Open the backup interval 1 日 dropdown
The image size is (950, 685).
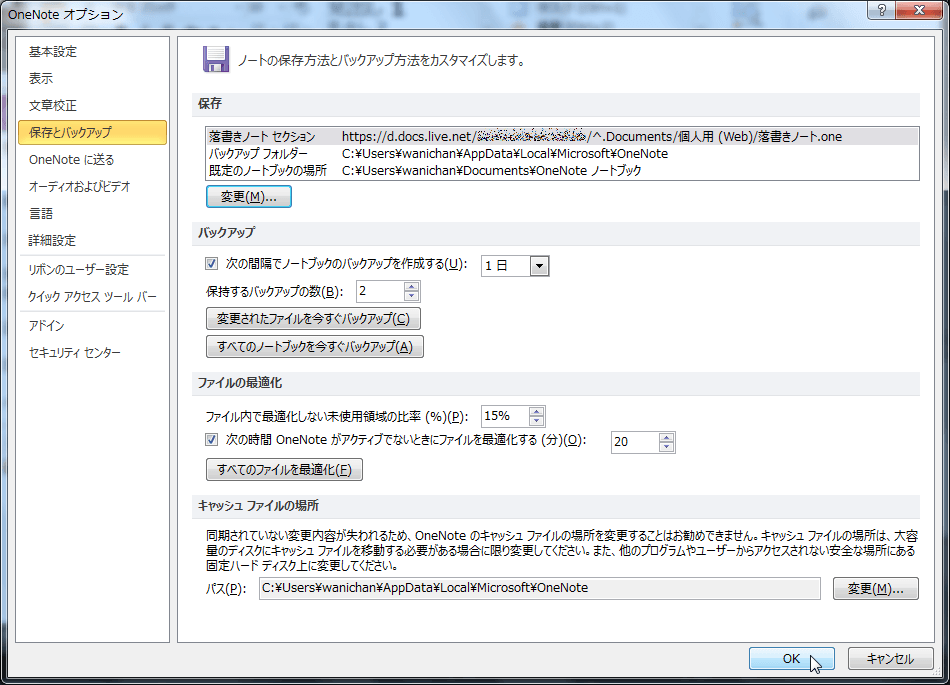(539, 266)
